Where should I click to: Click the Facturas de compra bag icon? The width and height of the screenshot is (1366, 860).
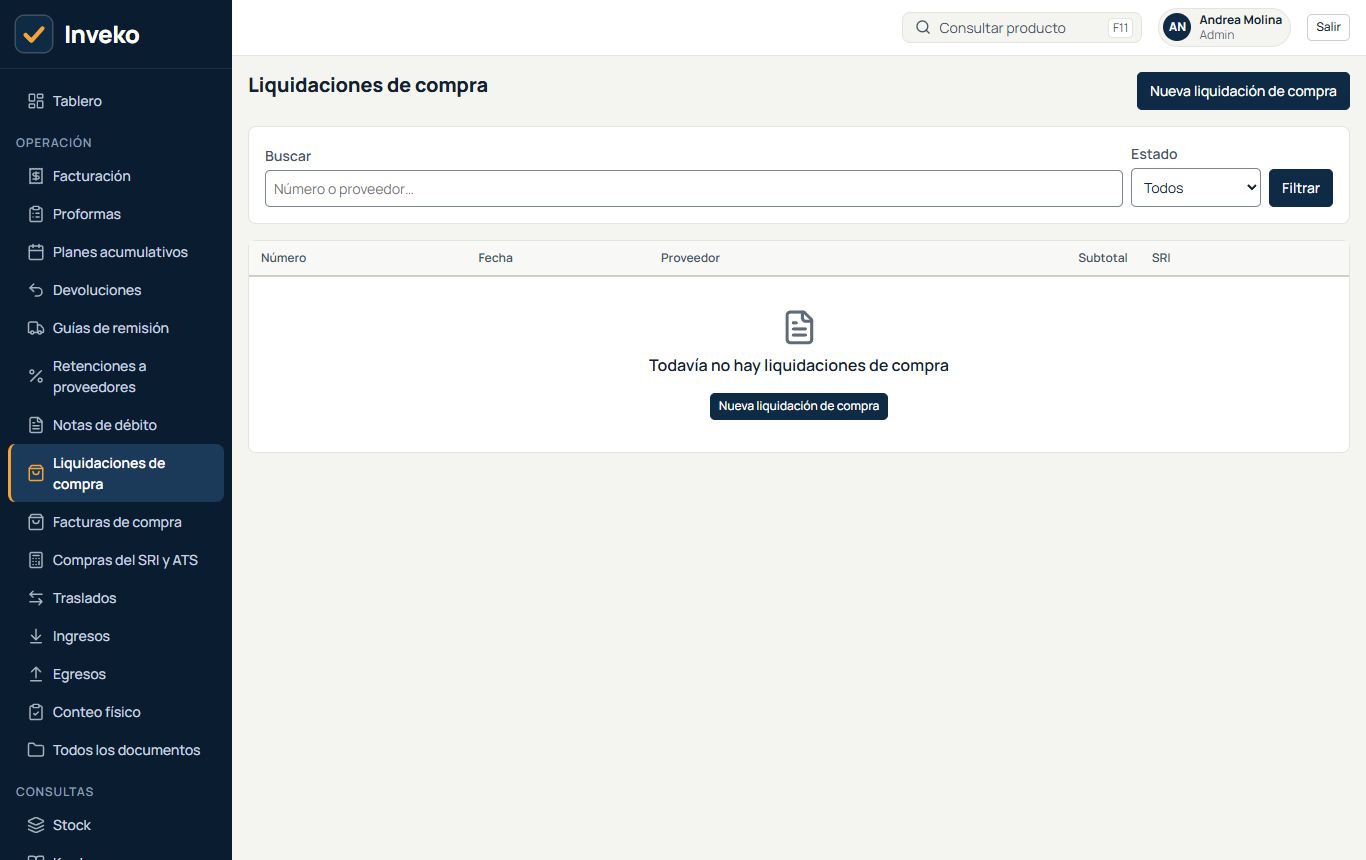coord(36,522)
